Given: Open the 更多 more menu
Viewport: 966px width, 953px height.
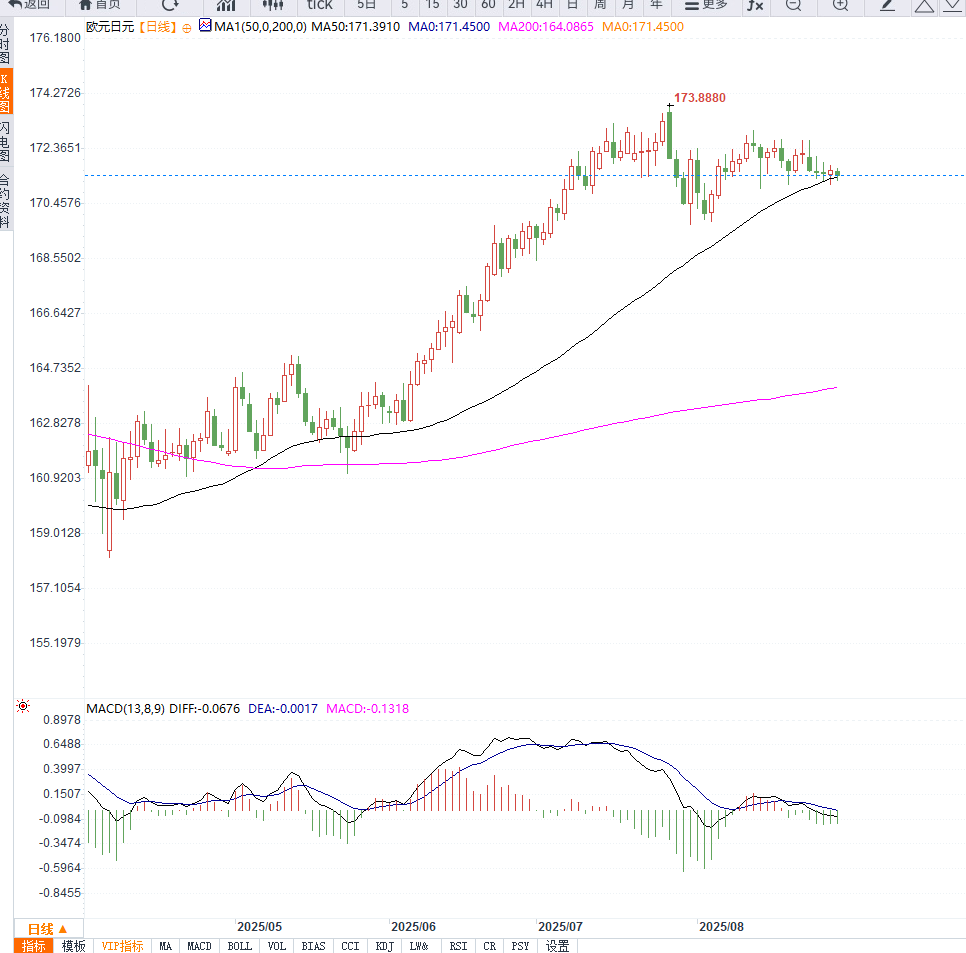Looking at the screenshot, I should coord(706,5).
